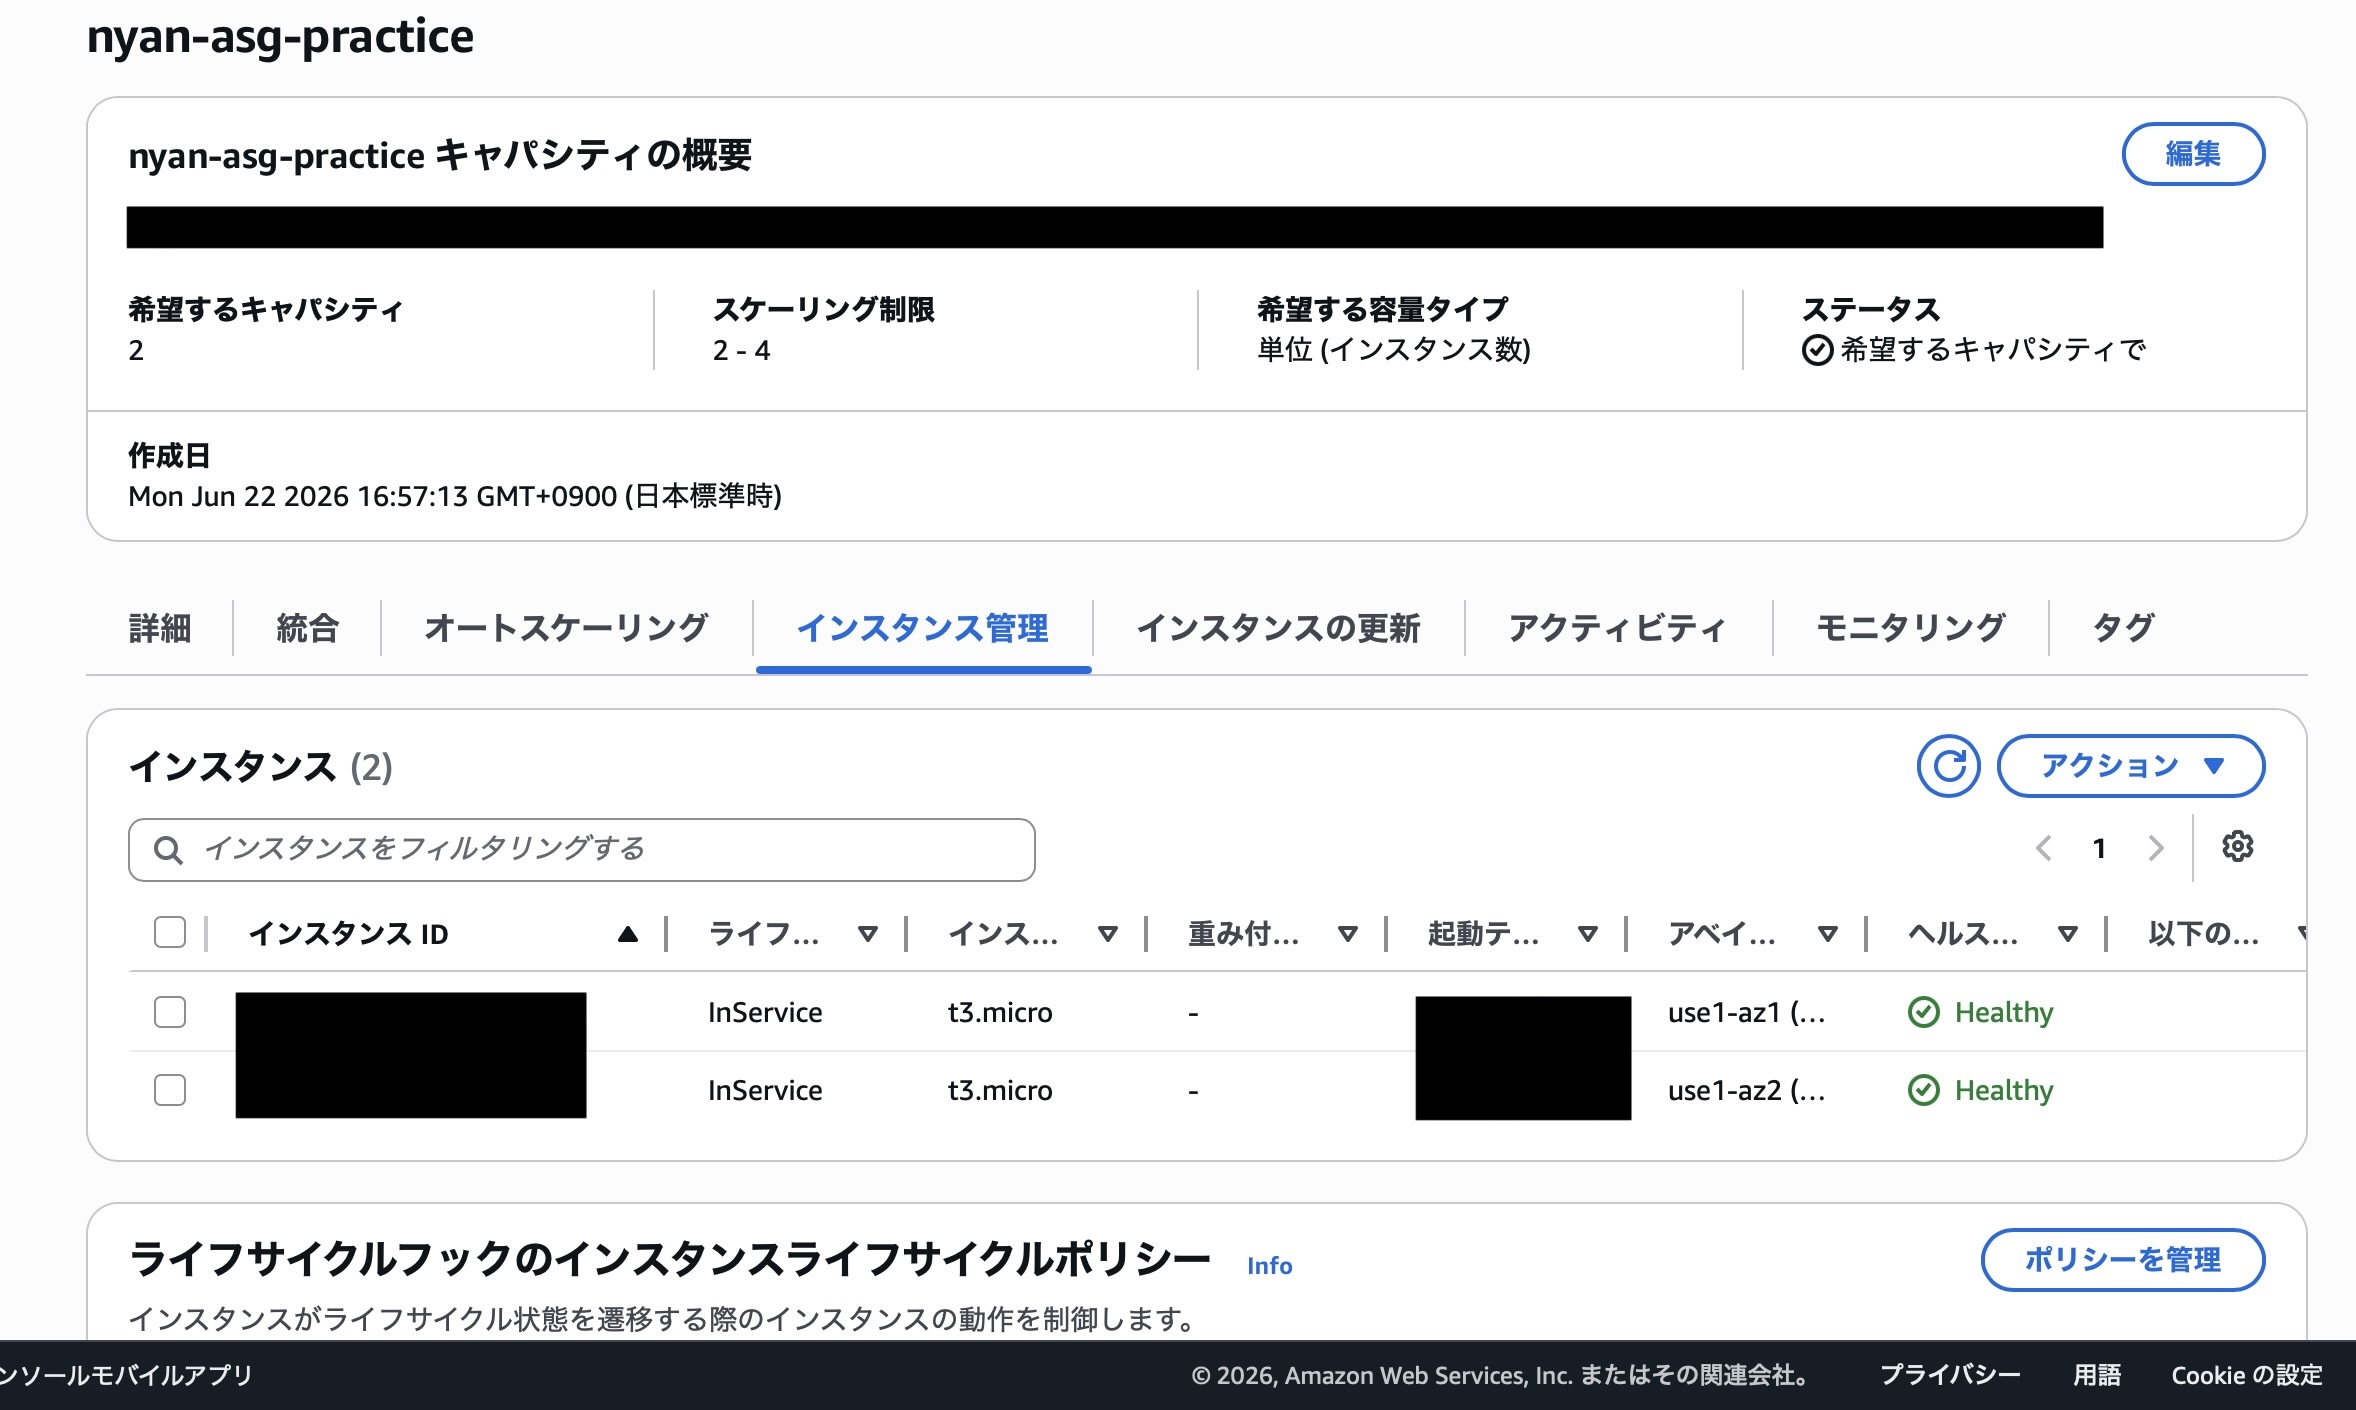Screen dimensions: 2356x1410
Task: Select the use1-az1 instance checkbox
Action: pyautogui.click(x=170, y=1012)
